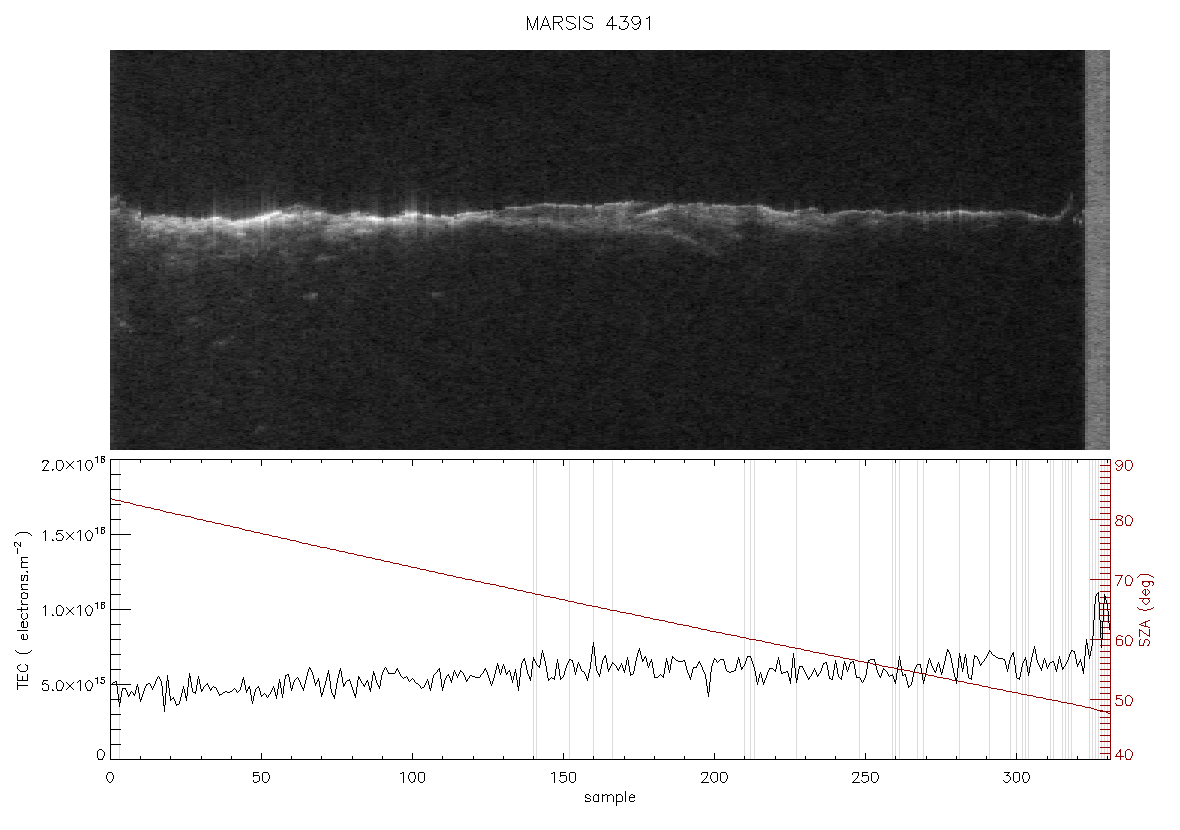Click the x-axis tick label 50
Screen dimensions: 1180x830
coord(260,778)
